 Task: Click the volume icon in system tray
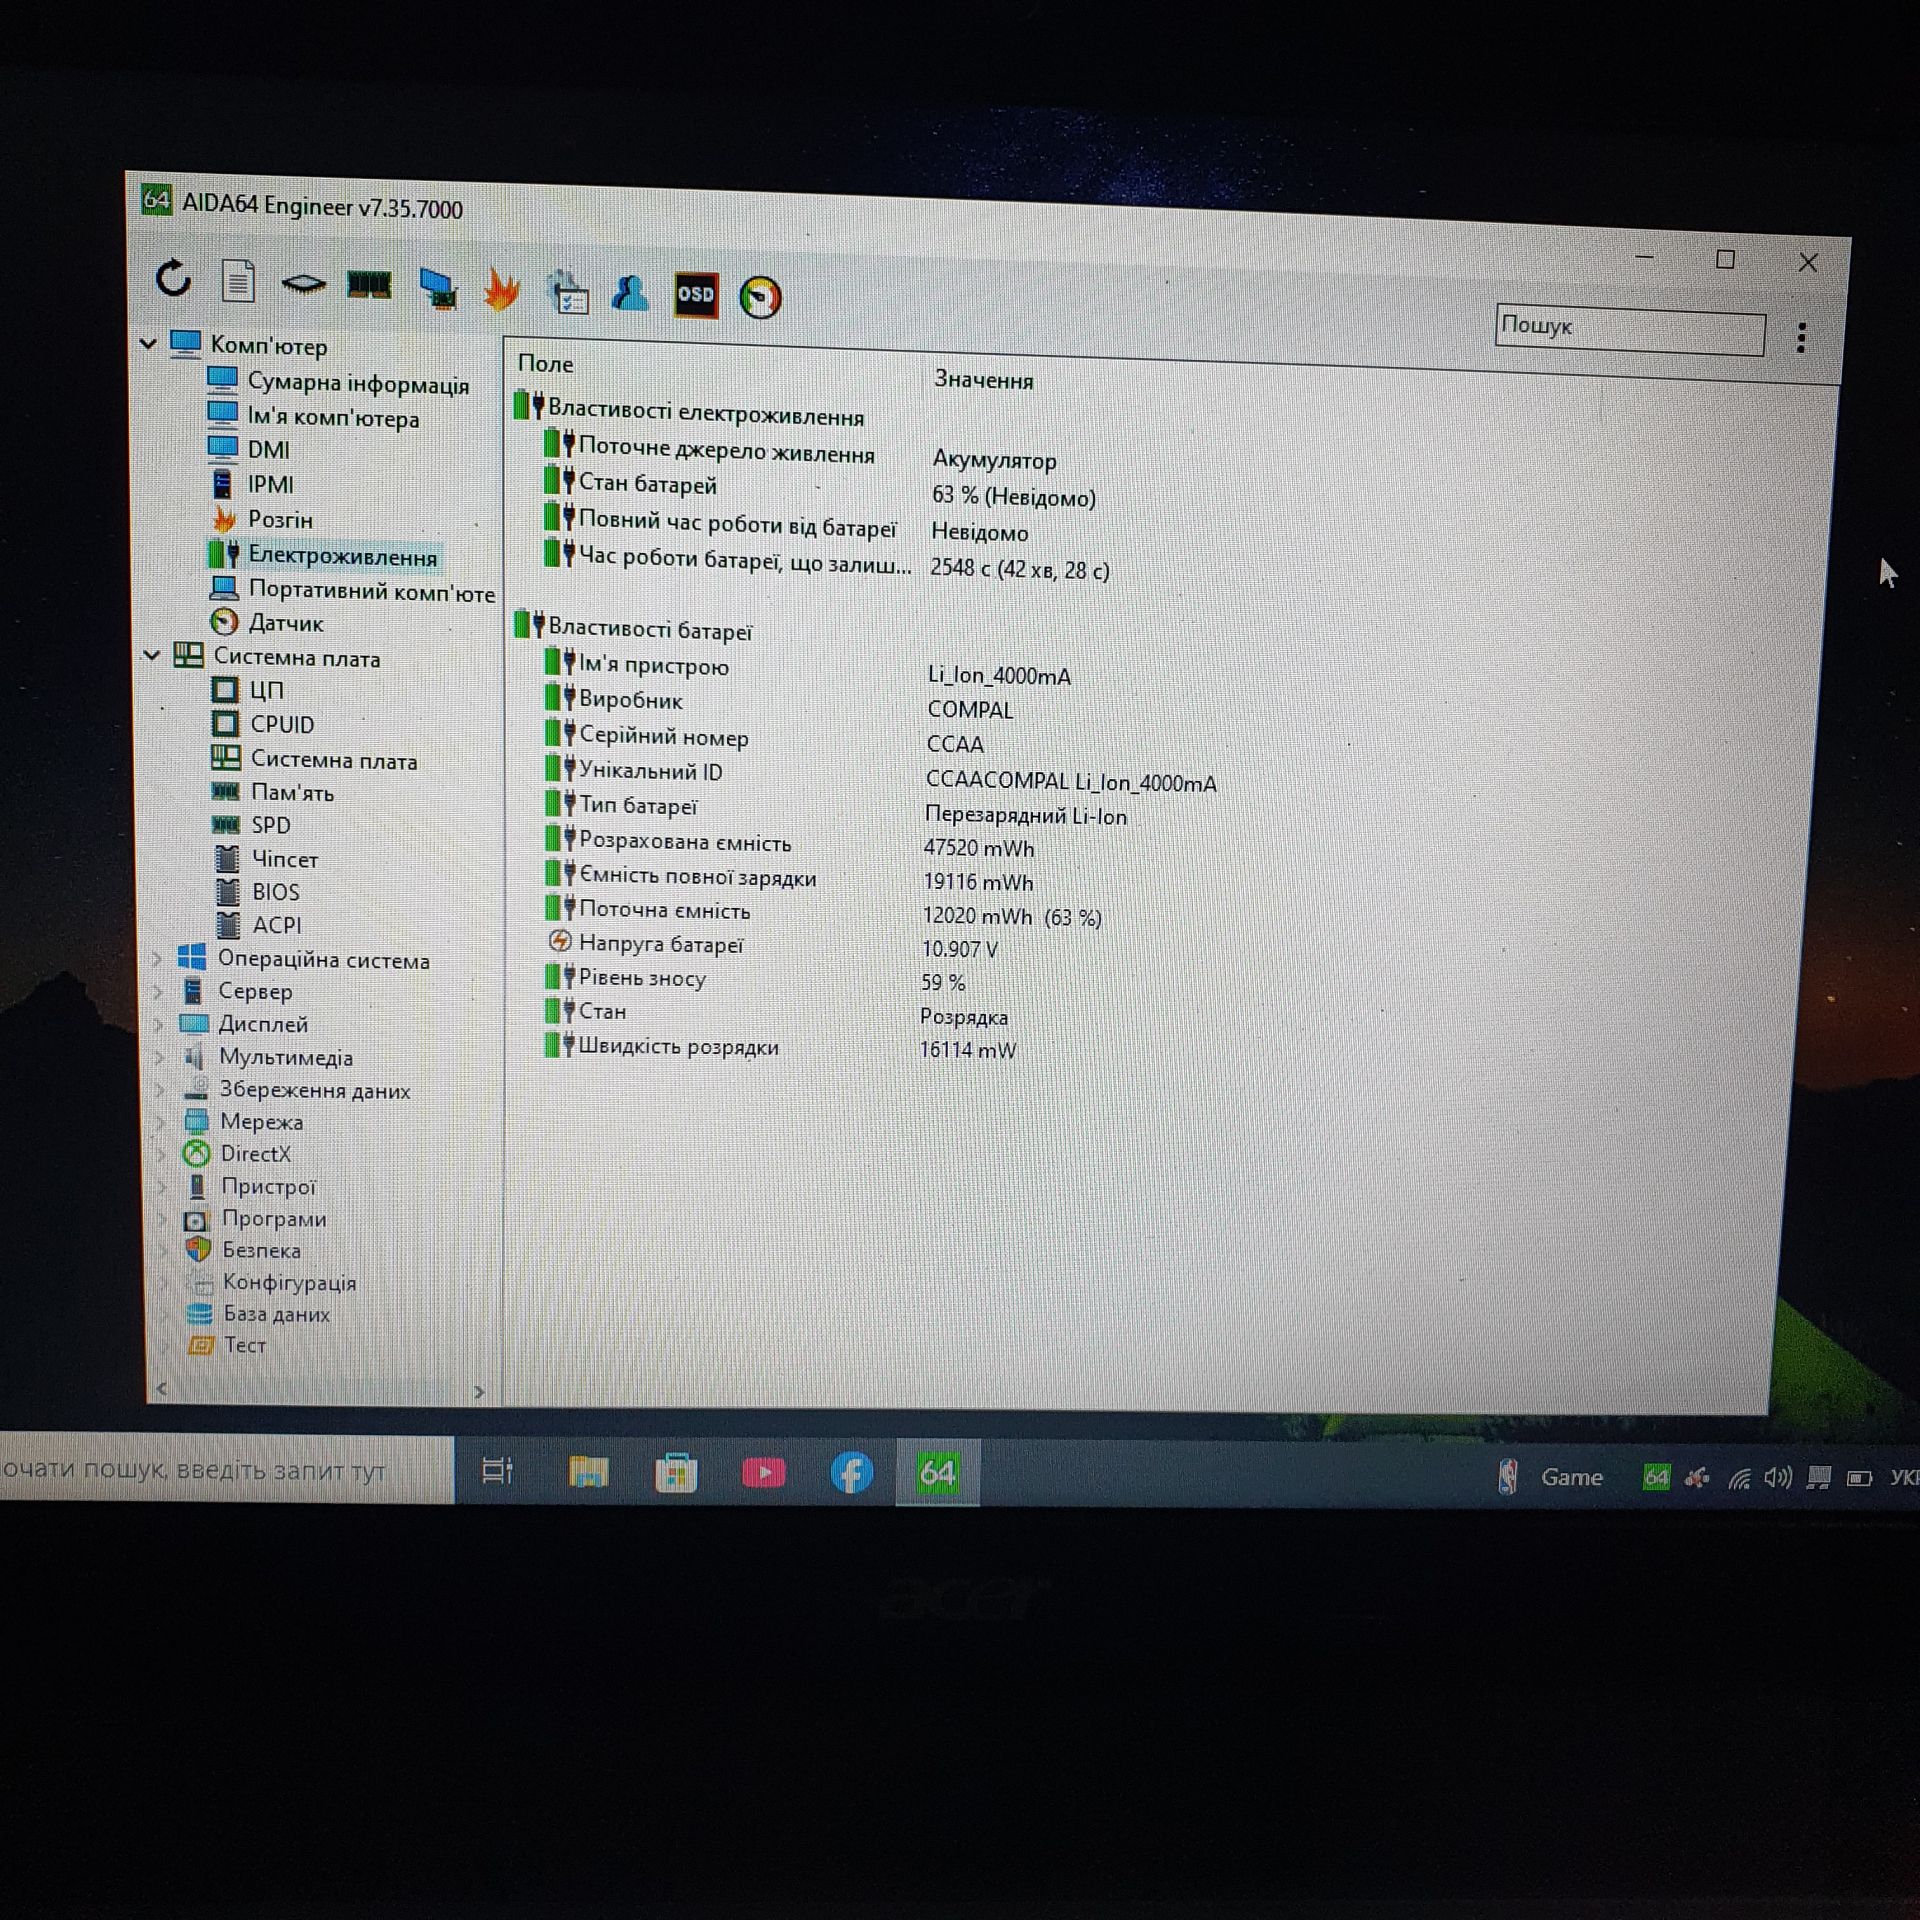tap(1777, 1477)
